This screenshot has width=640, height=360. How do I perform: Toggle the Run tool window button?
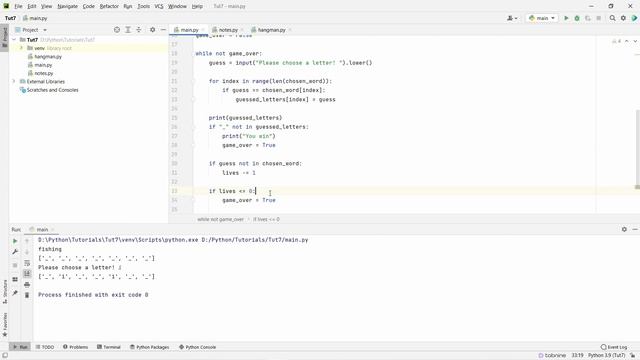20,347
